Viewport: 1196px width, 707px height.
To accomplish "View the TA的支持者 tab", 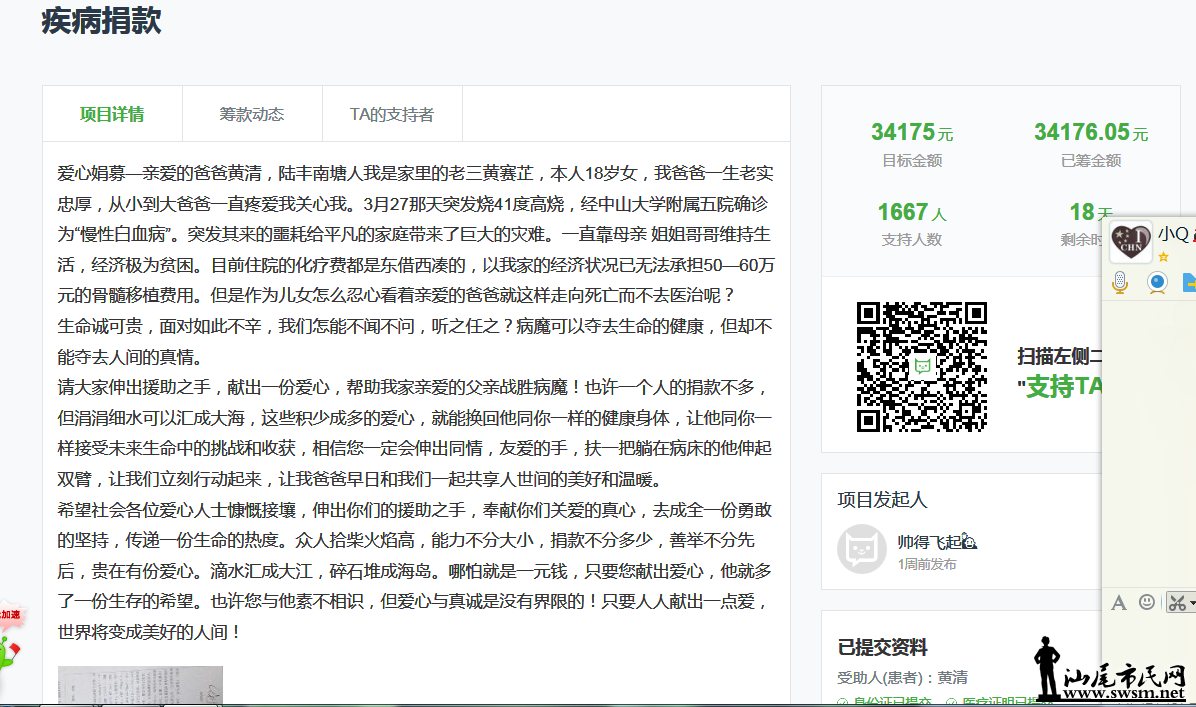I will [x=392, y=114].
